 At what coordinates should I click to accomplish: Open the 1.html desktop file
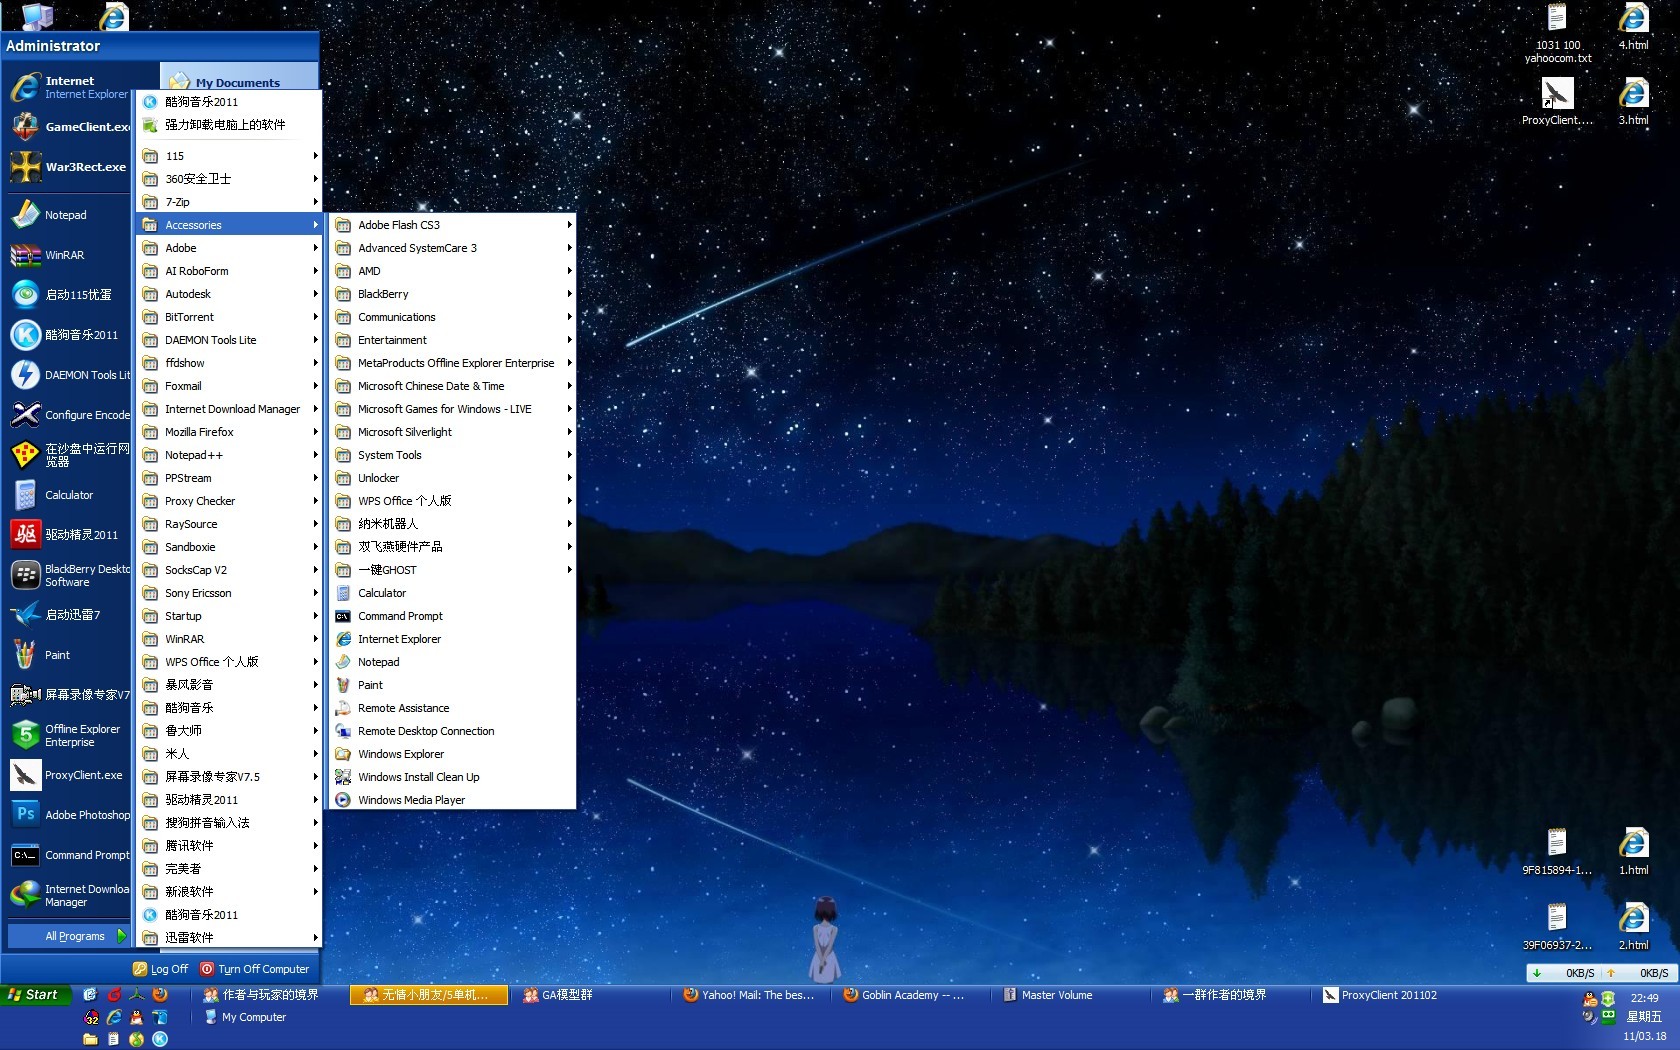1633,852
